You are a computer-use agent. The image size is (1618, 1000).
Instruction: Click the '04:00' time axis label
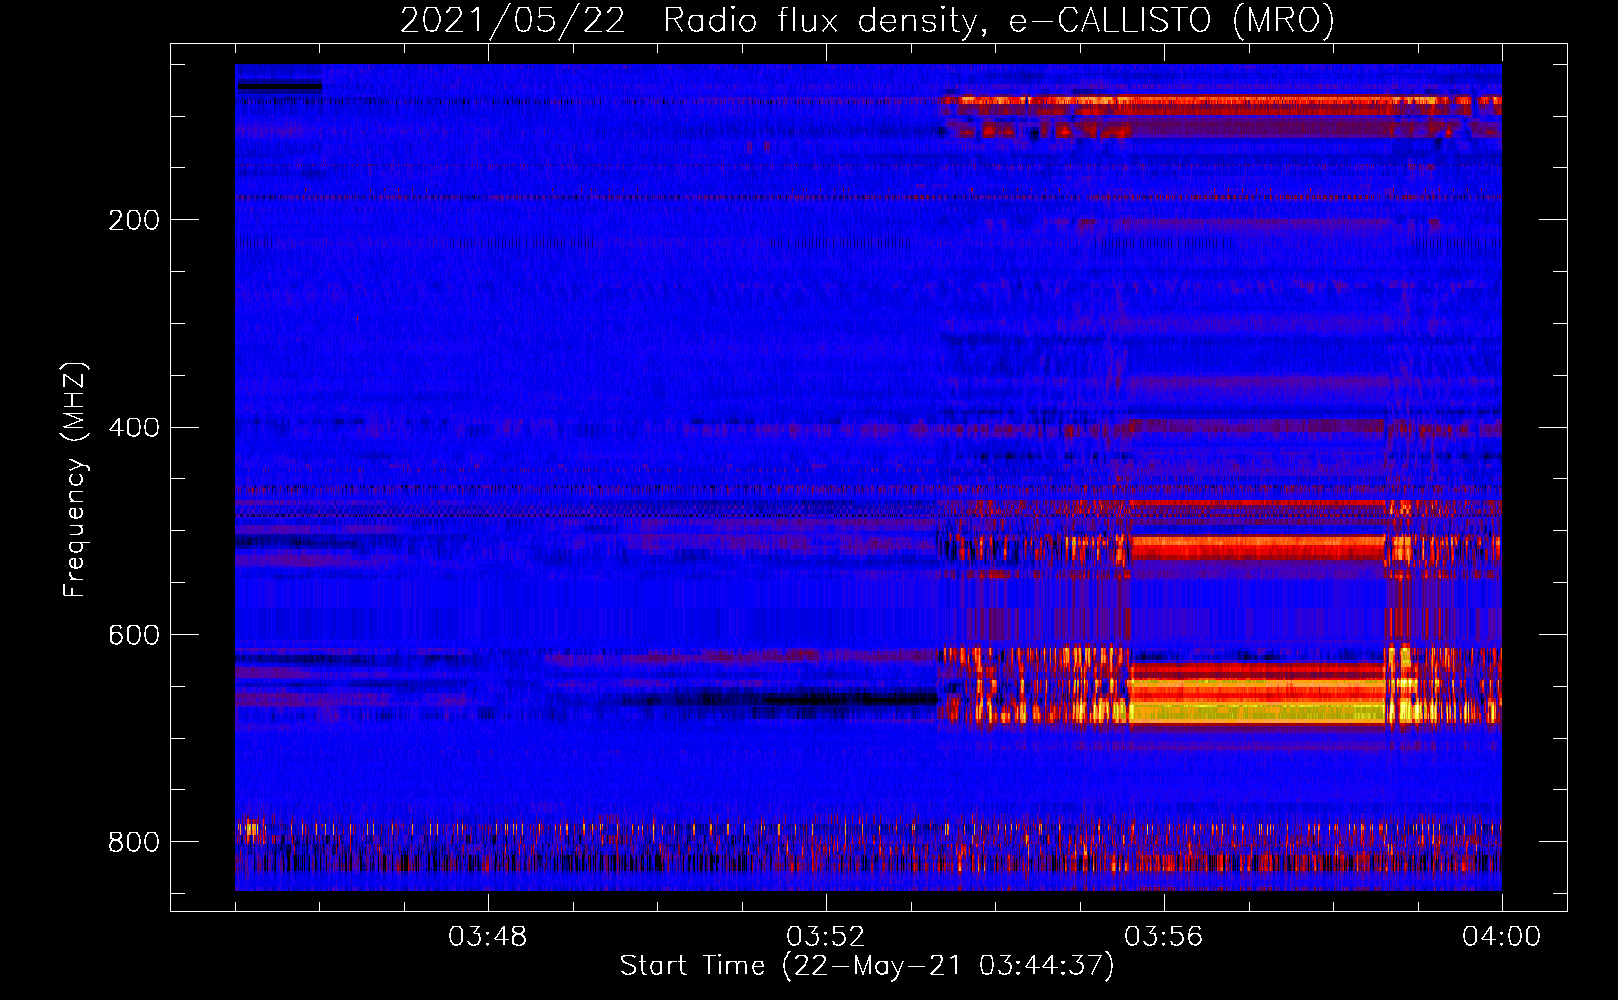[1501, 937]
